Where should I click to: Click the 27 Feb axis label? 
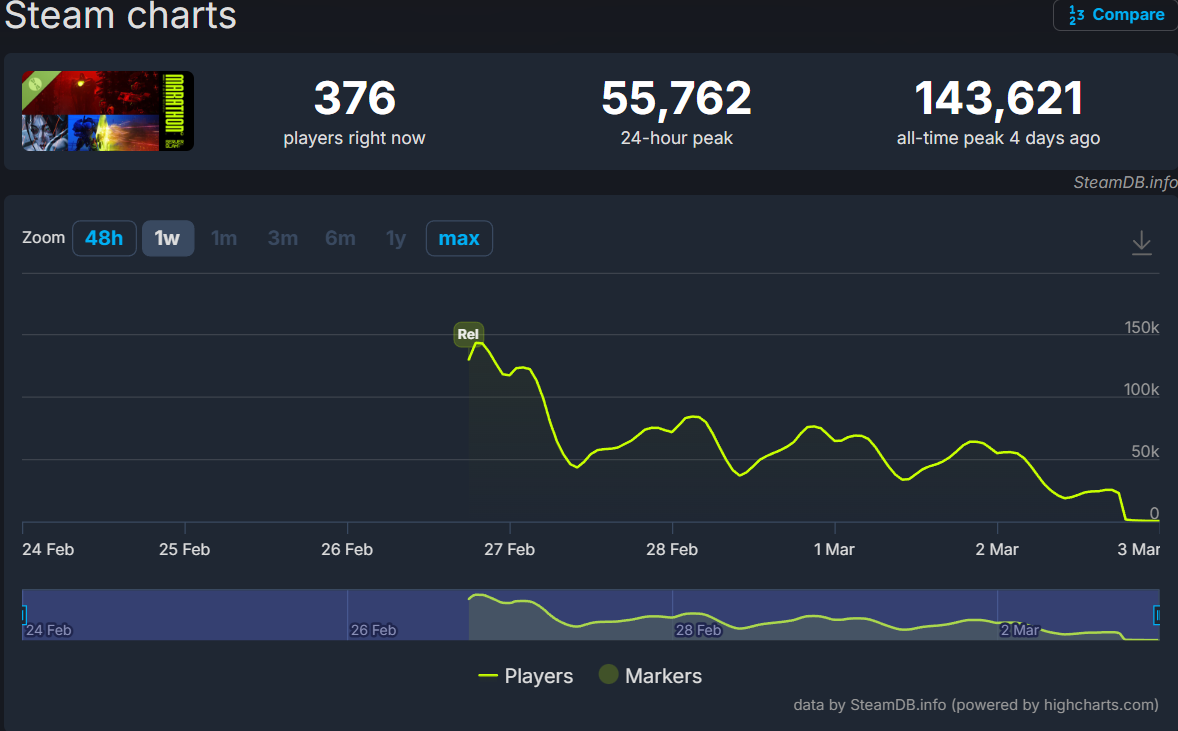pos(509,549)
